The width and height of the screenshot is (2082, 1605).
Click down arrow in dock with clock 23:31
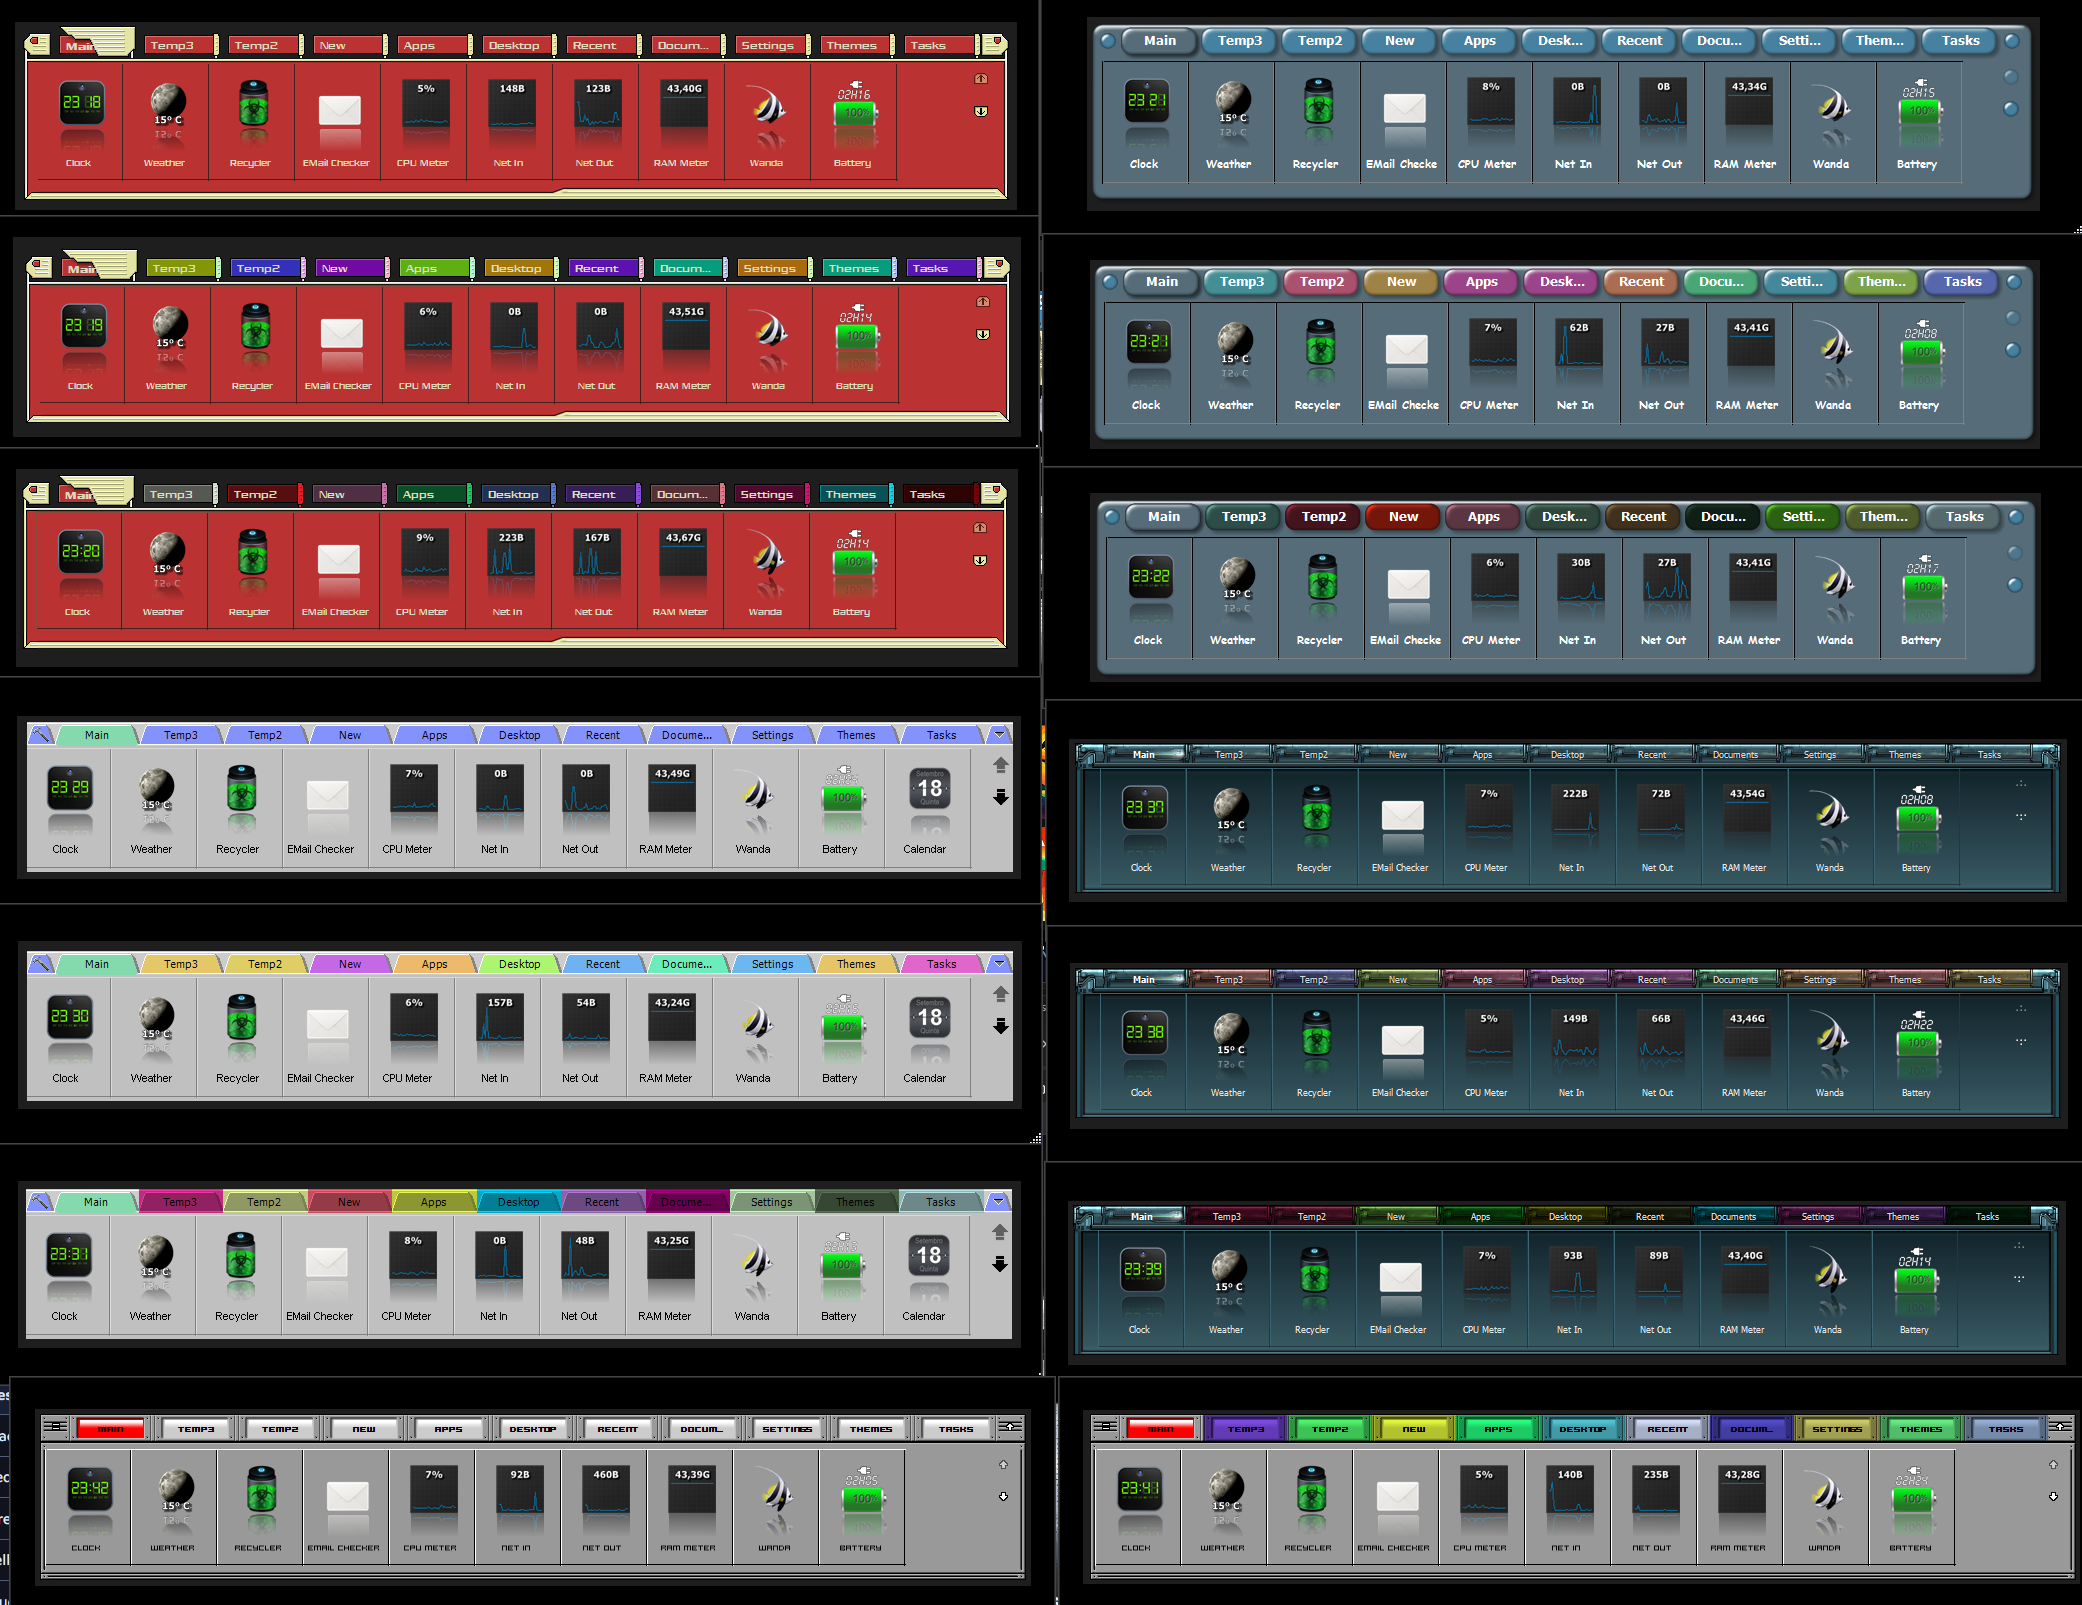[999, 1265]
